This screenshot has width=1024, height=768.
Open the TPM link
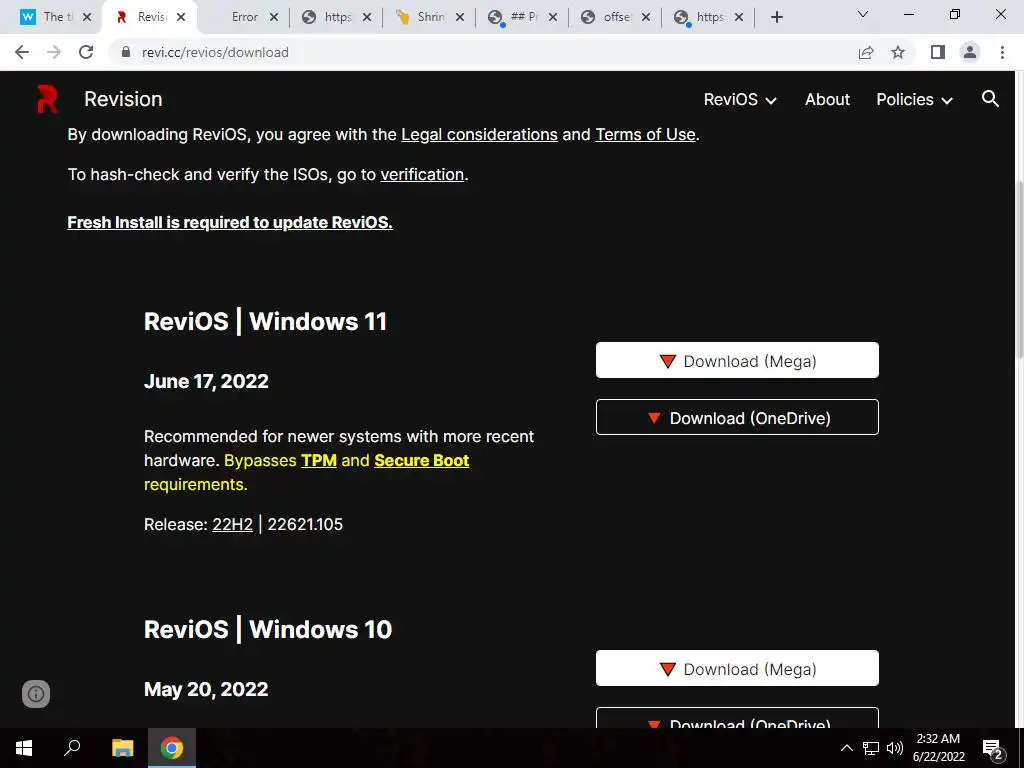pos(319,460)
